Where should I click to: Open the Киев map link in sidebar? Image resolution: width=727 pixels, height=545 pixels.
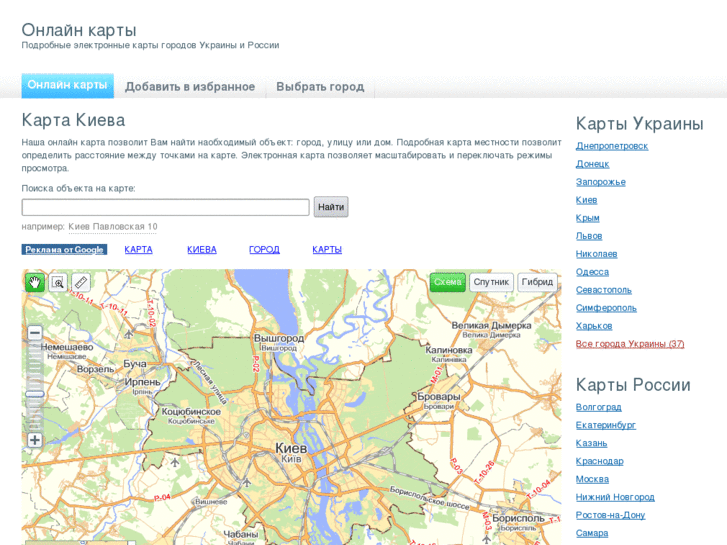586,200
